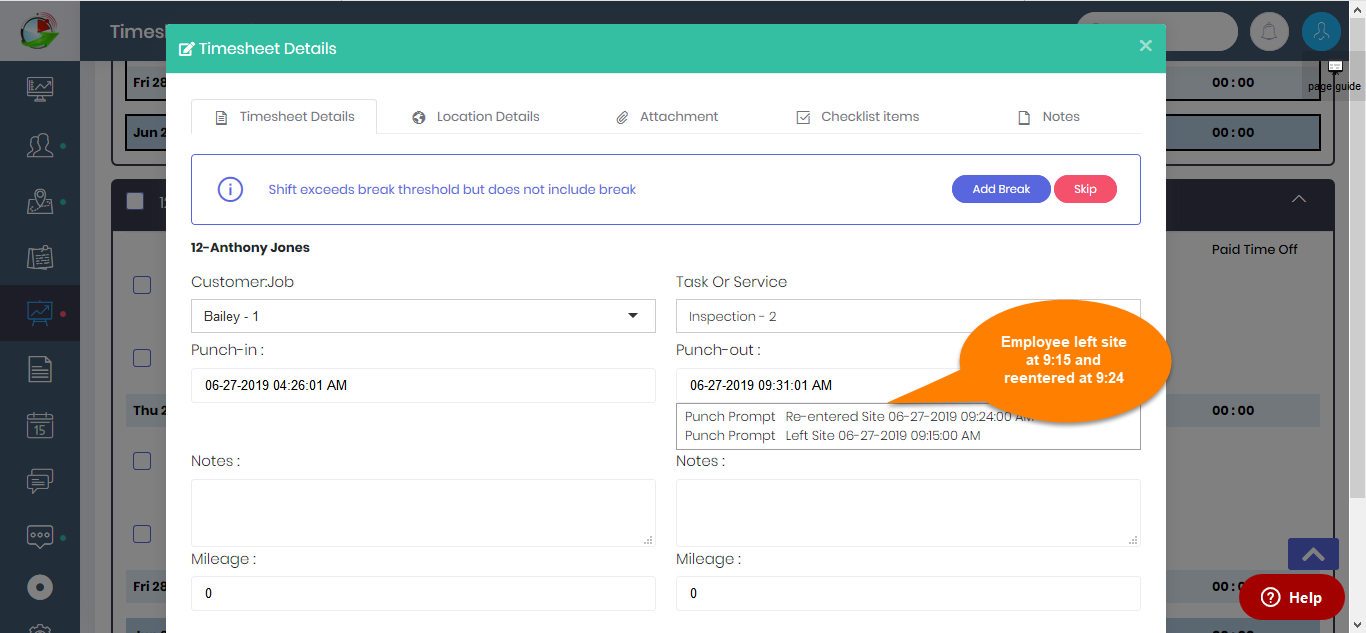Click the "12-Anthony Jones" employee name
This screenshot has width=1366, height=633.
pos(251,247)
